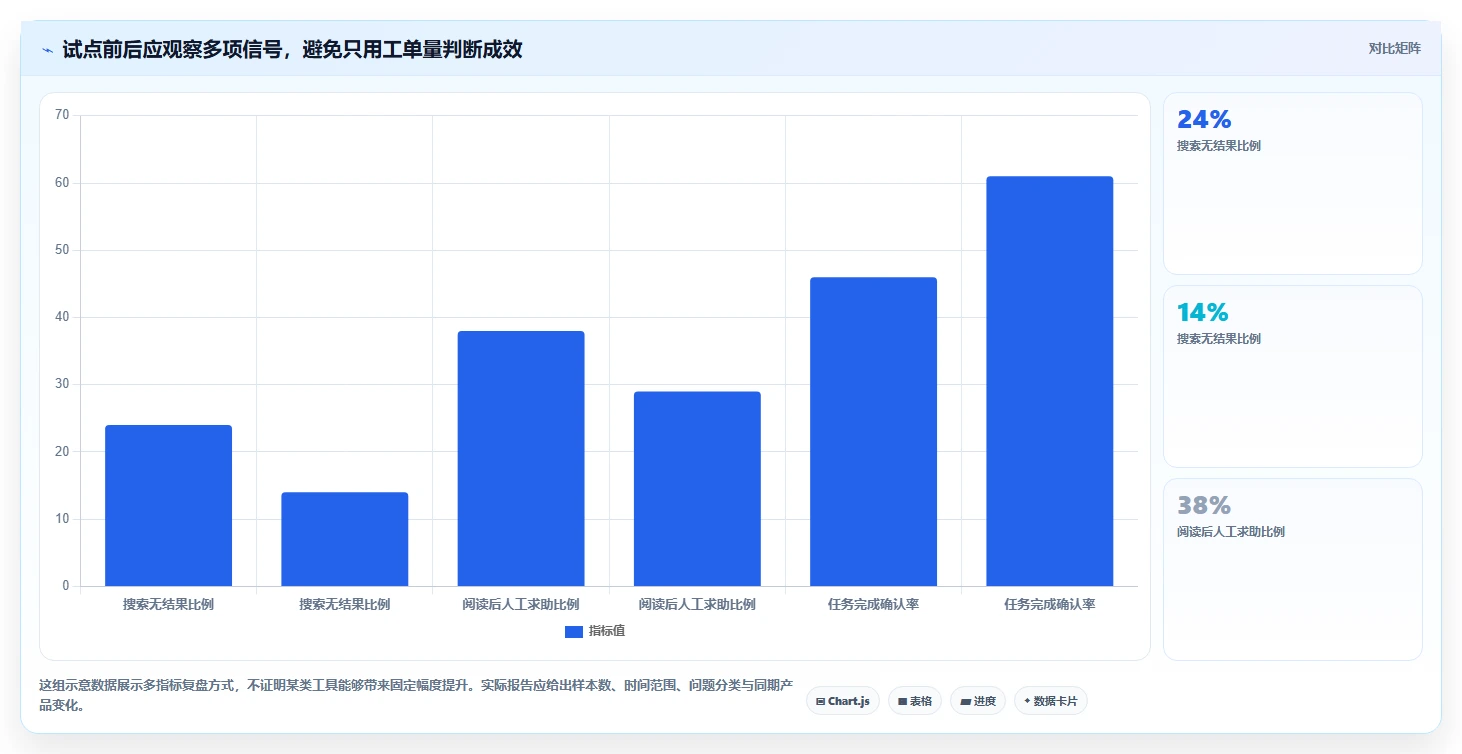Click the y-axis label 50
Image resolution: width=1462 pixels, height=754 pixels.
click(62, 250)
